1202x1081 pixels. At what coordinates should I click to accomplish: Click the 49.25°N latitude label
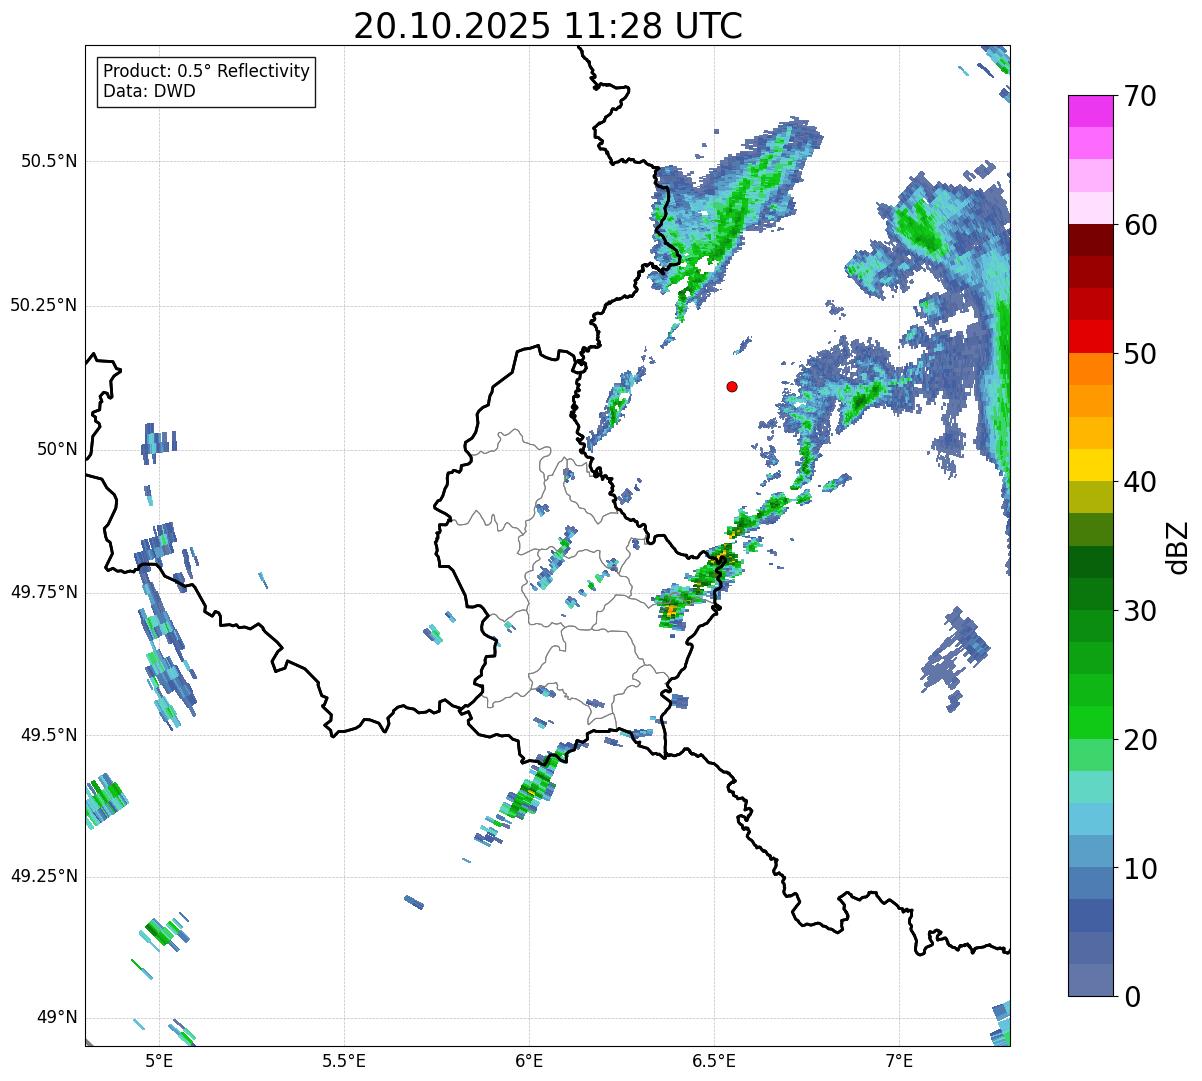44,876
